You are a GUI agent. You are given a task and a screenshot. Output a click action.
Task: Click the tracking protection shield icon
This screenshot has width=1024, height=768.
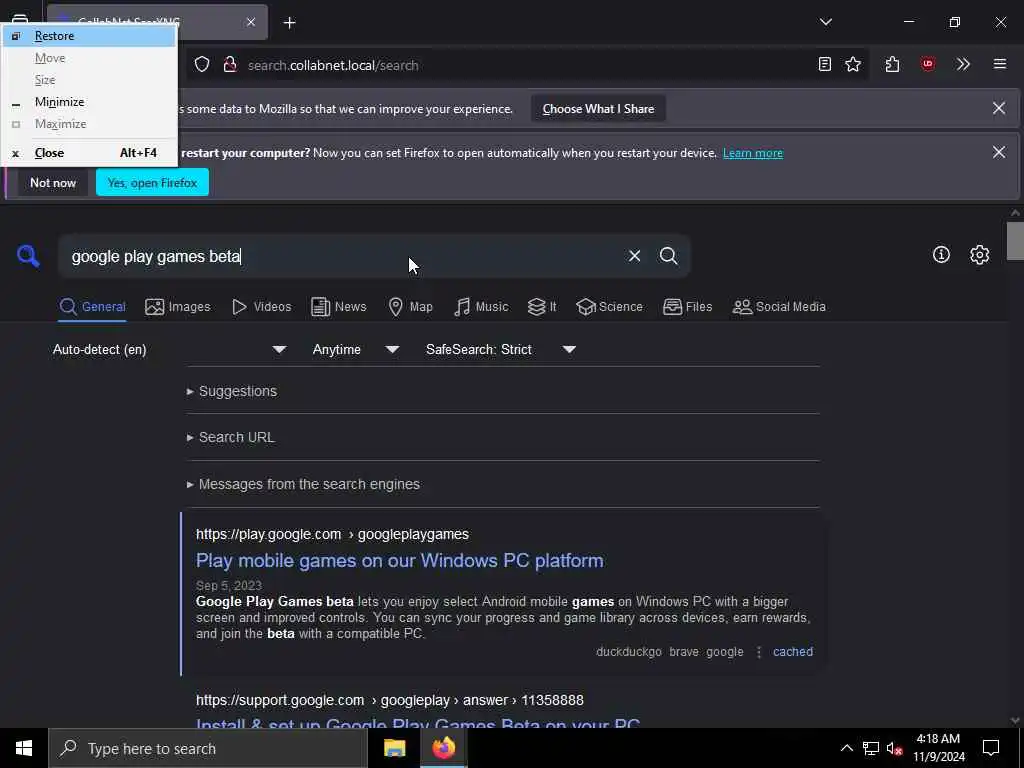pyautogui.click(x=202, y=65)
